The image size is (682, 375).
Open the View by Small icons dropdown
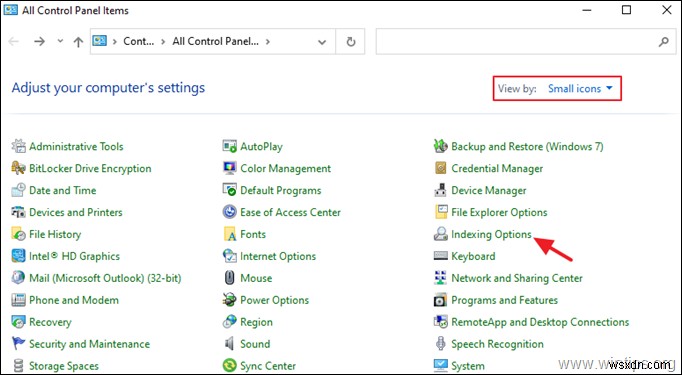coord(580,88)
